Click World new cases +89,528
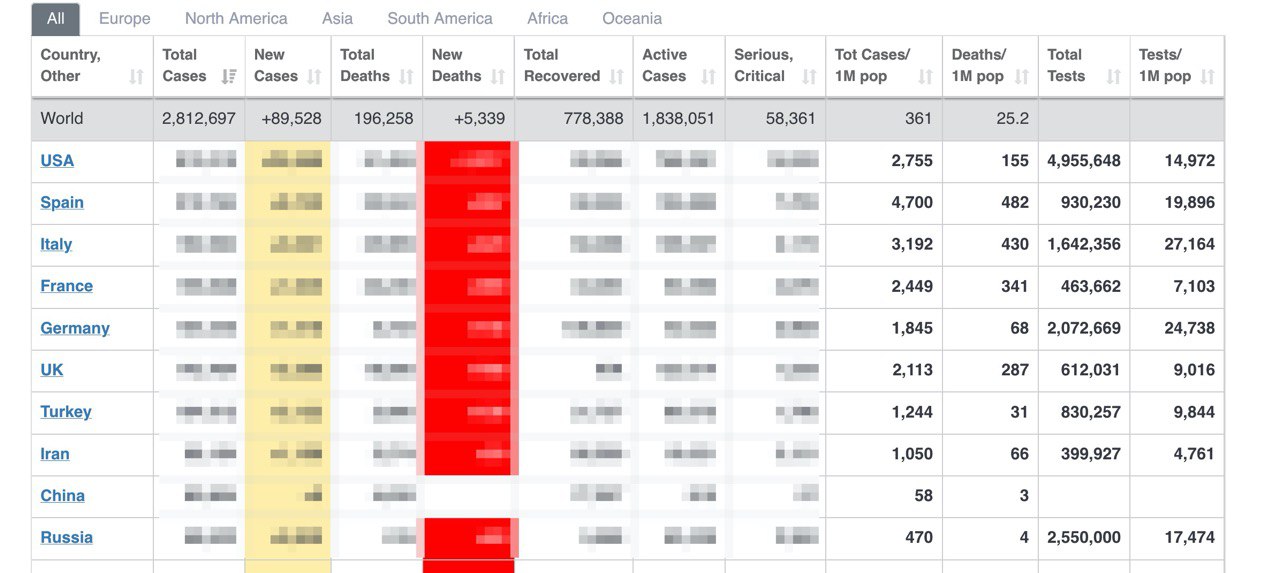 click(x=292, y=119)
